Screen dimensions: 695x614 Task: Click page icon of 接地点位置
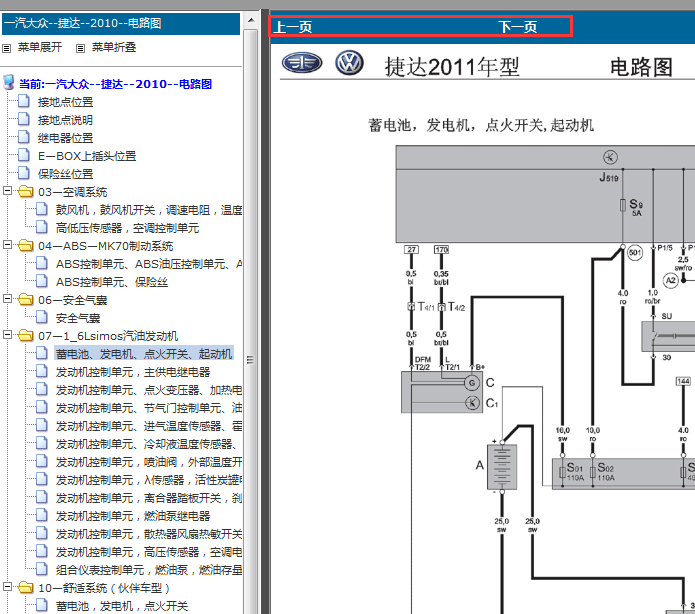coord(24,101)
